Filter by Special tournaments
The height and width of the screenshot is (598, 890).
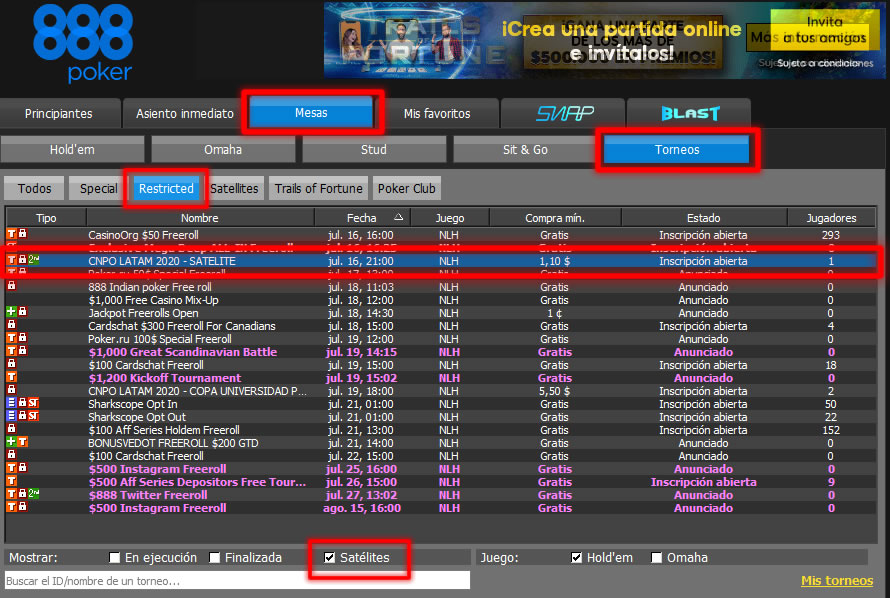coord(99,188)
